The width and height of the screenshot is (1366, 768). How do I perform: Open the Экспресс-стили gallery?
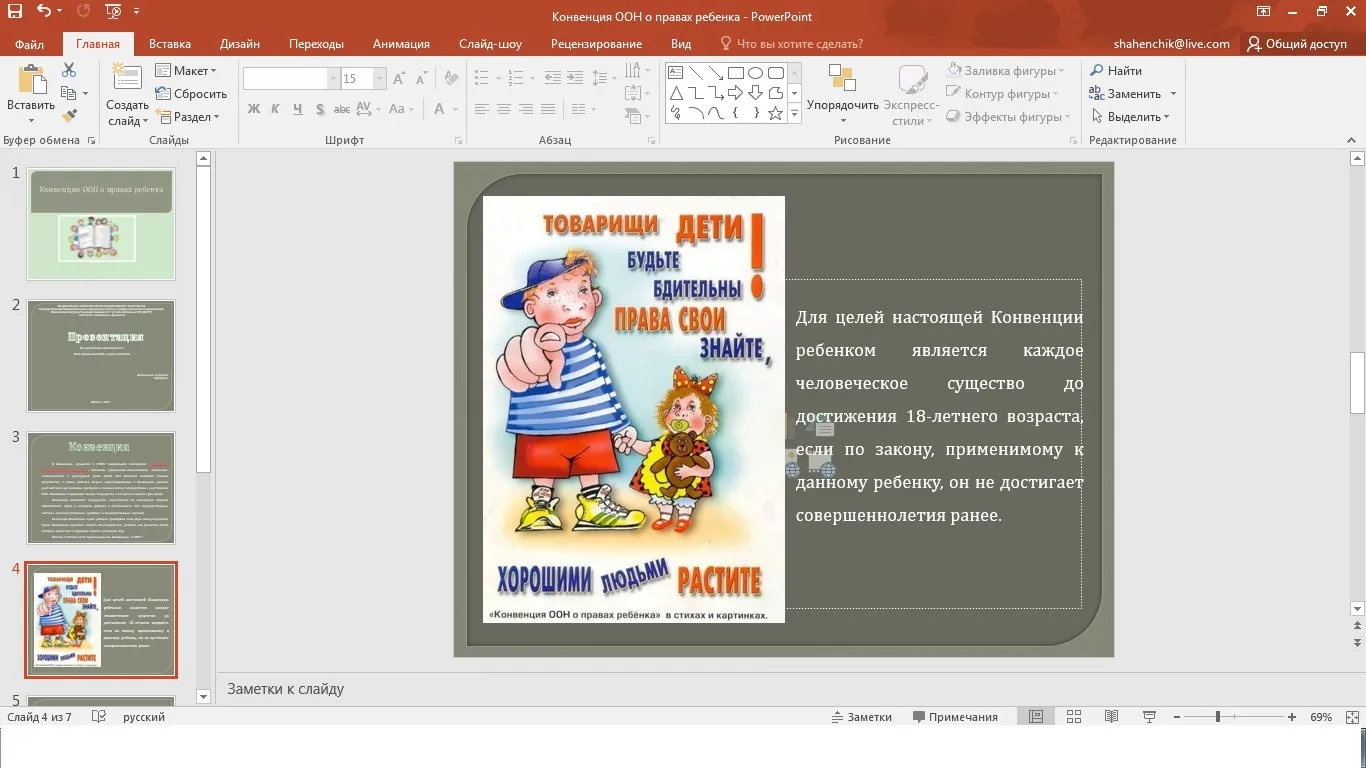tap(912, 96)
